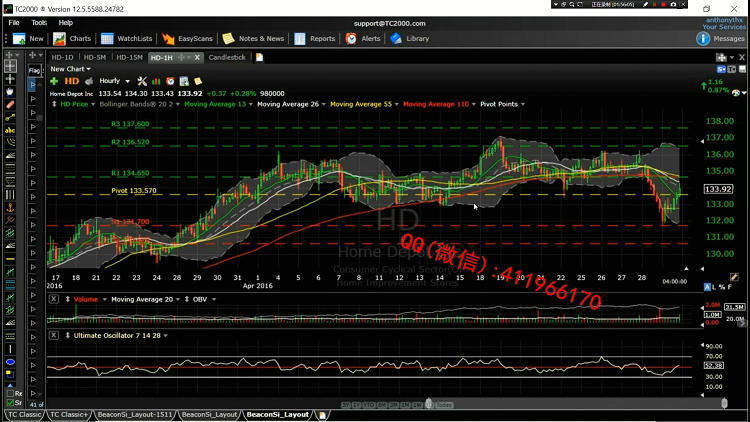Open EasyScans from the toolbar
Screen dimensions: 750x422
point(187,39)
